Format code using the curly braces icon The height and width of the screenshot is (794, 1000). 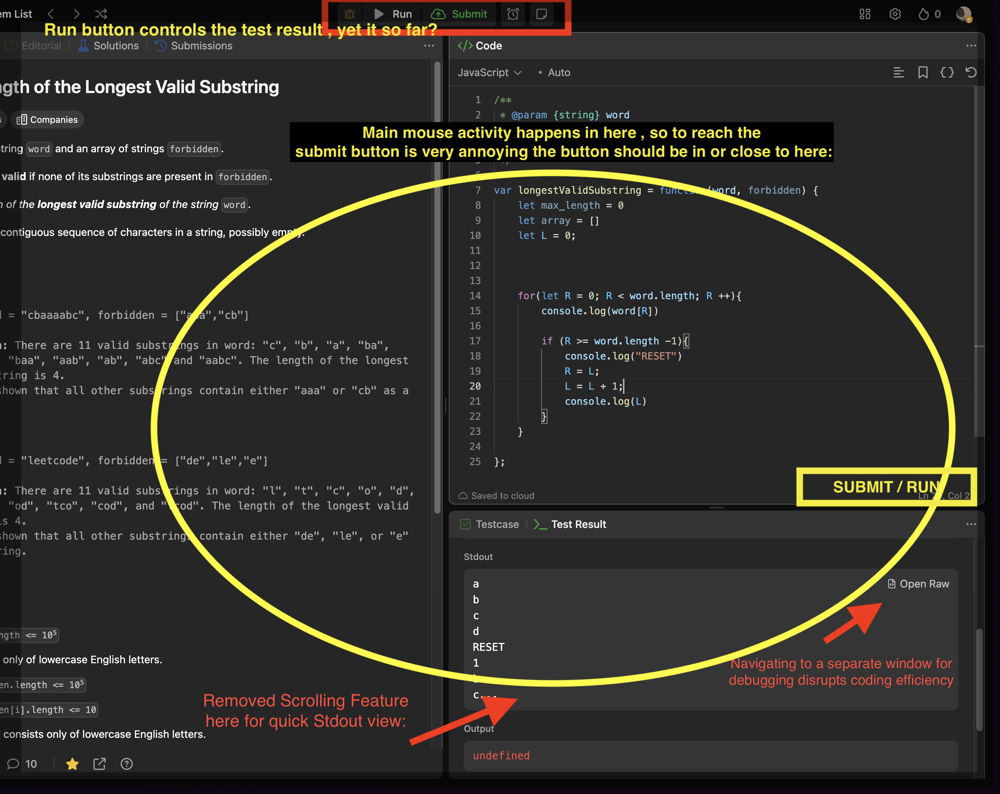click(x=947, y=72)
